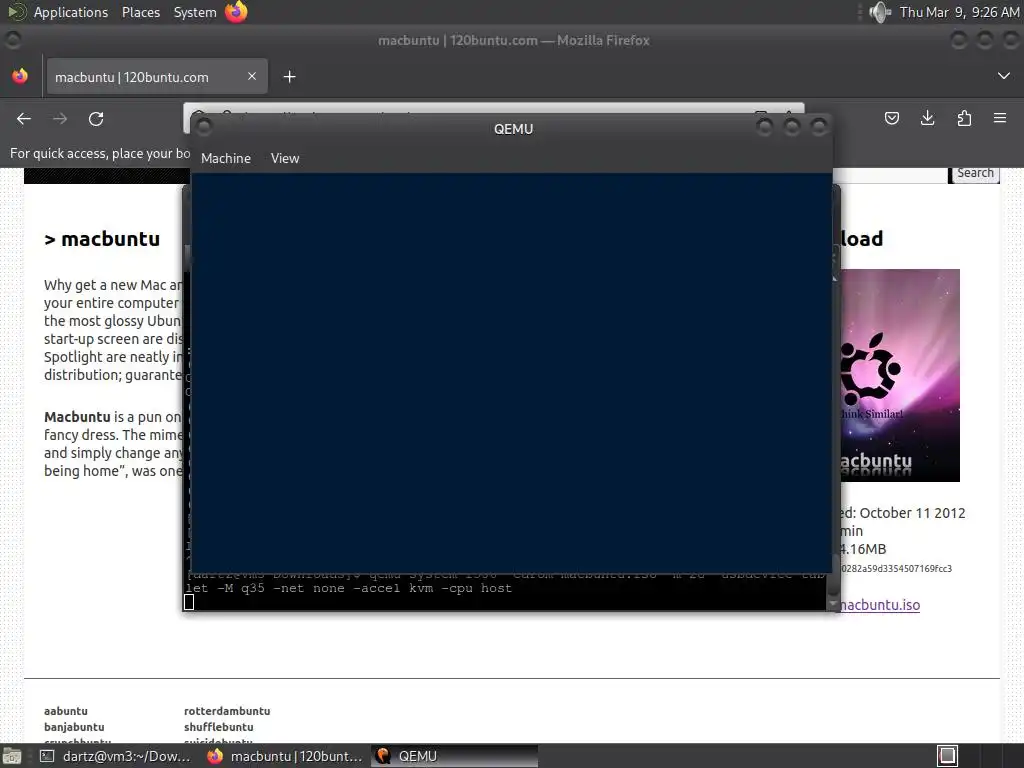Open the shufflebuntu link

pos(218,727)
